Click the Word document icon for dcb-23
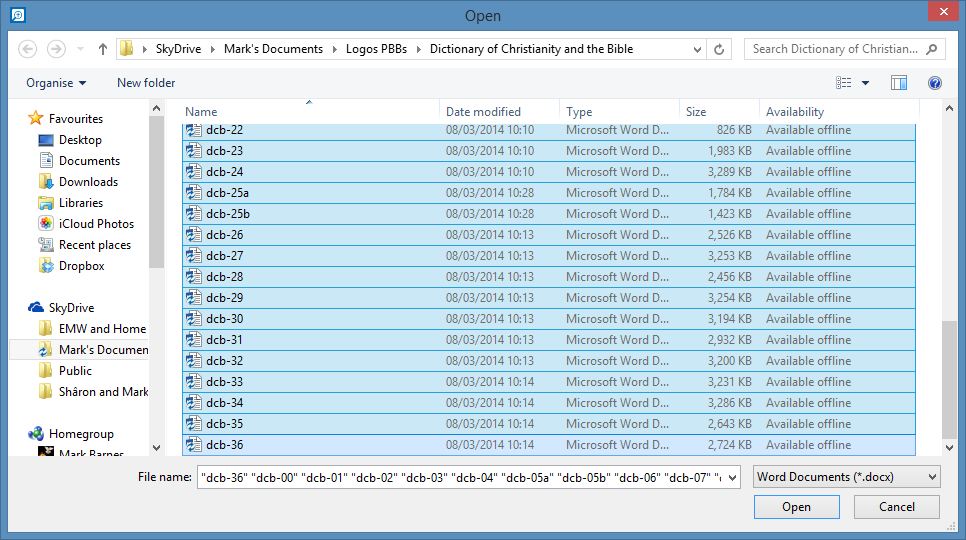Screen dimensions: 966x540 tap(194, 150)
